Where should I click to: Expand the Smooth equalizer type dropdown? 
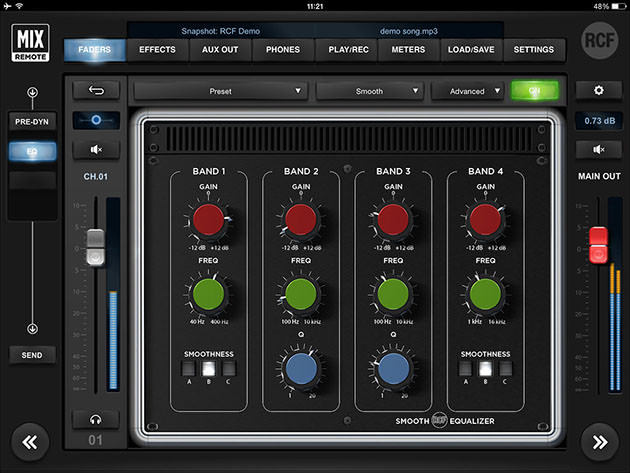(x=368, y=91)
